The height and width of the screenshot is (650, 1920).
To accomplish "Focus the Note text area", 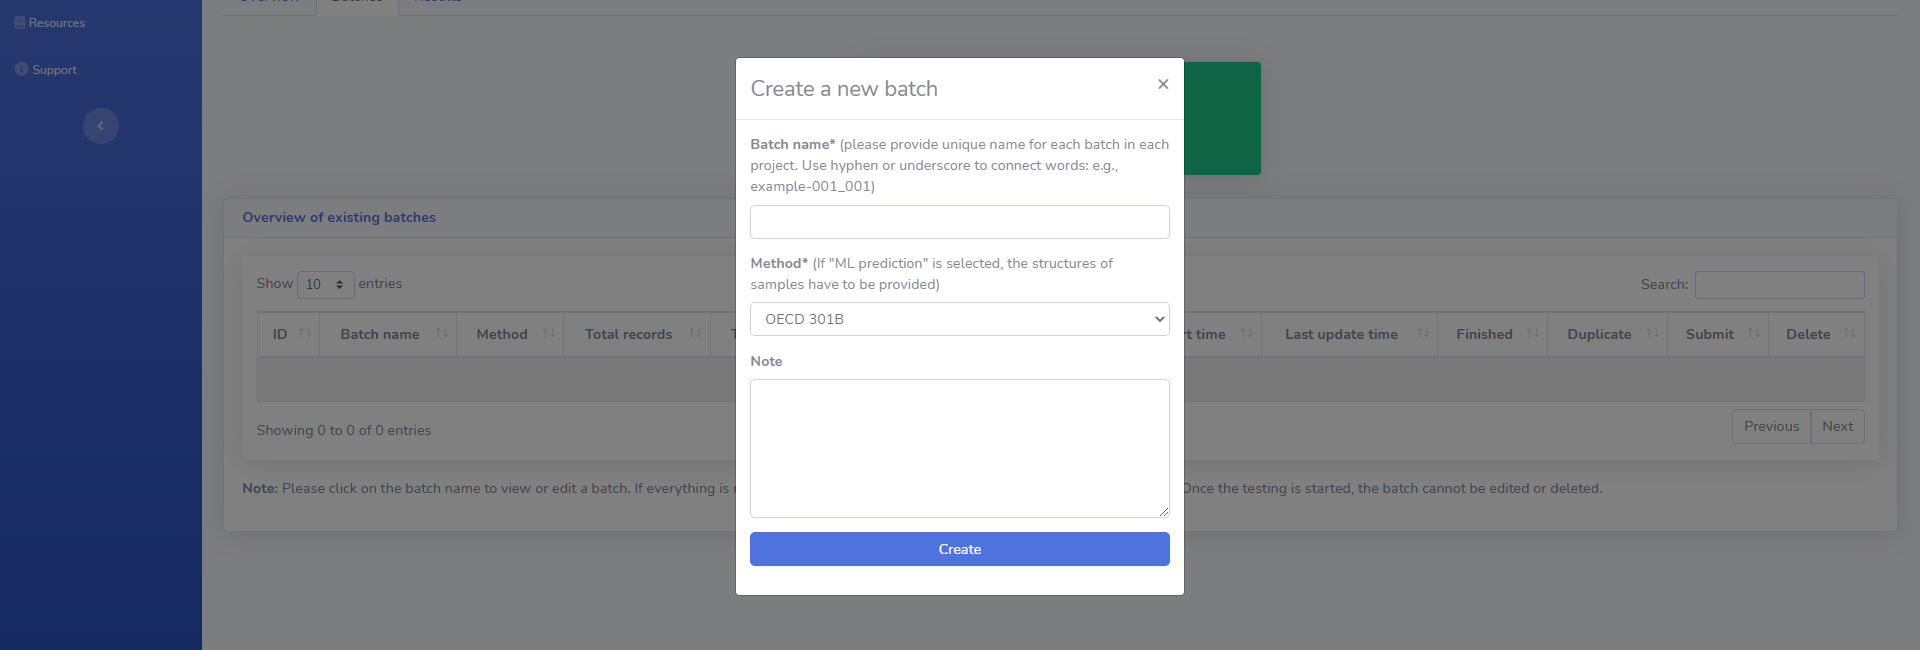I will pos(960,448).
